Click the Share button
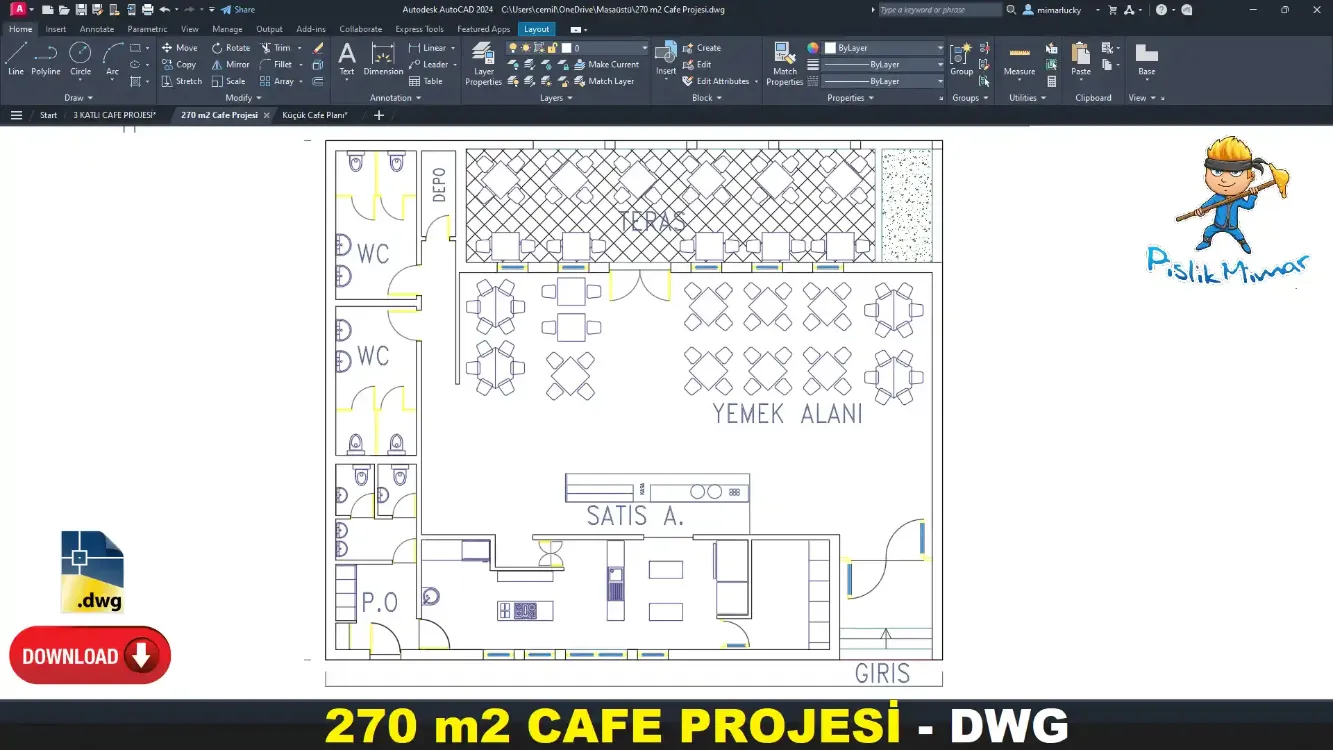Screen dimensions: 1333x750 [x=238, y=9]
